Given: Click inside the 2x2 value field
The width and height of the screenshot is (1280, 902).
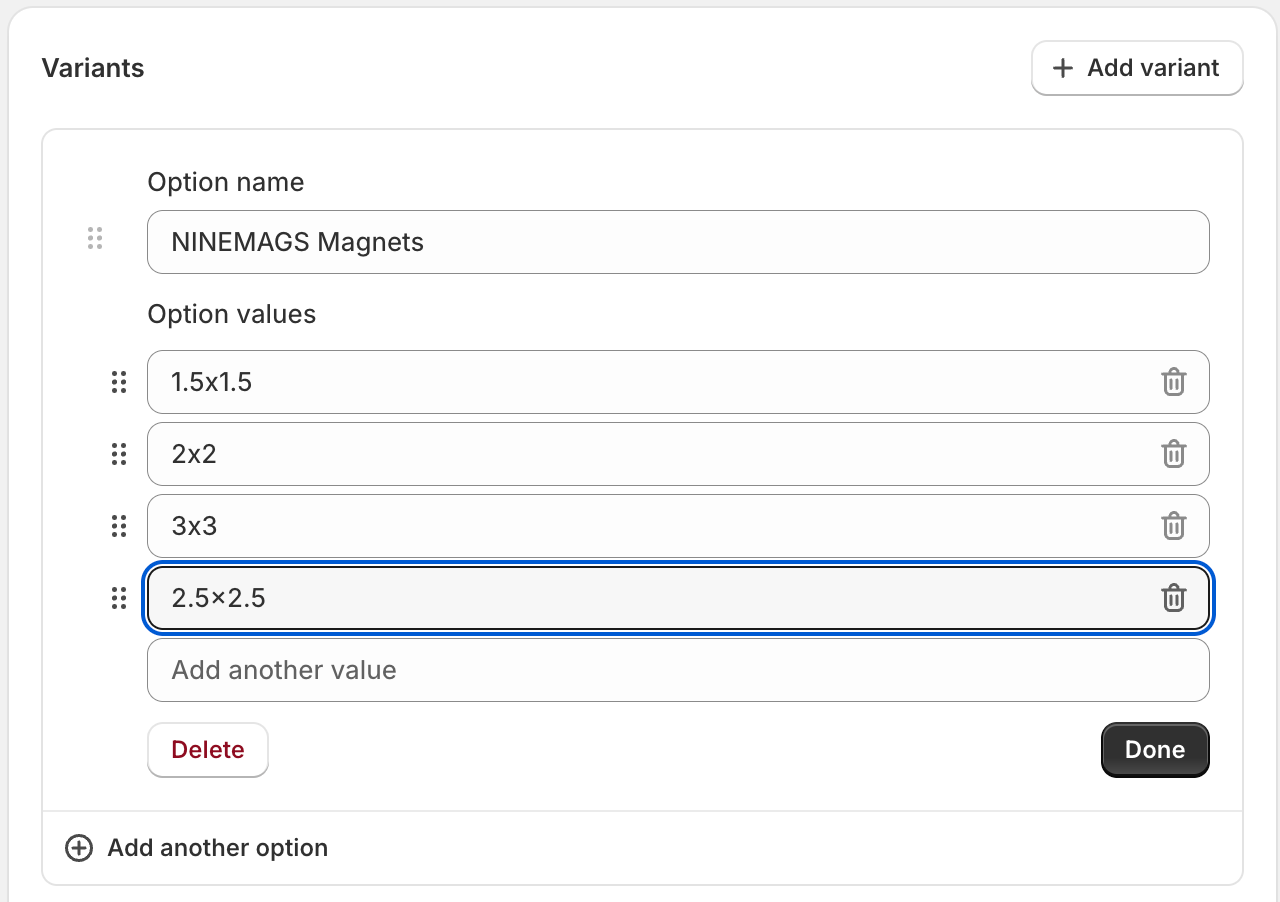Looking at the screenshot, I should coord(650,454).
